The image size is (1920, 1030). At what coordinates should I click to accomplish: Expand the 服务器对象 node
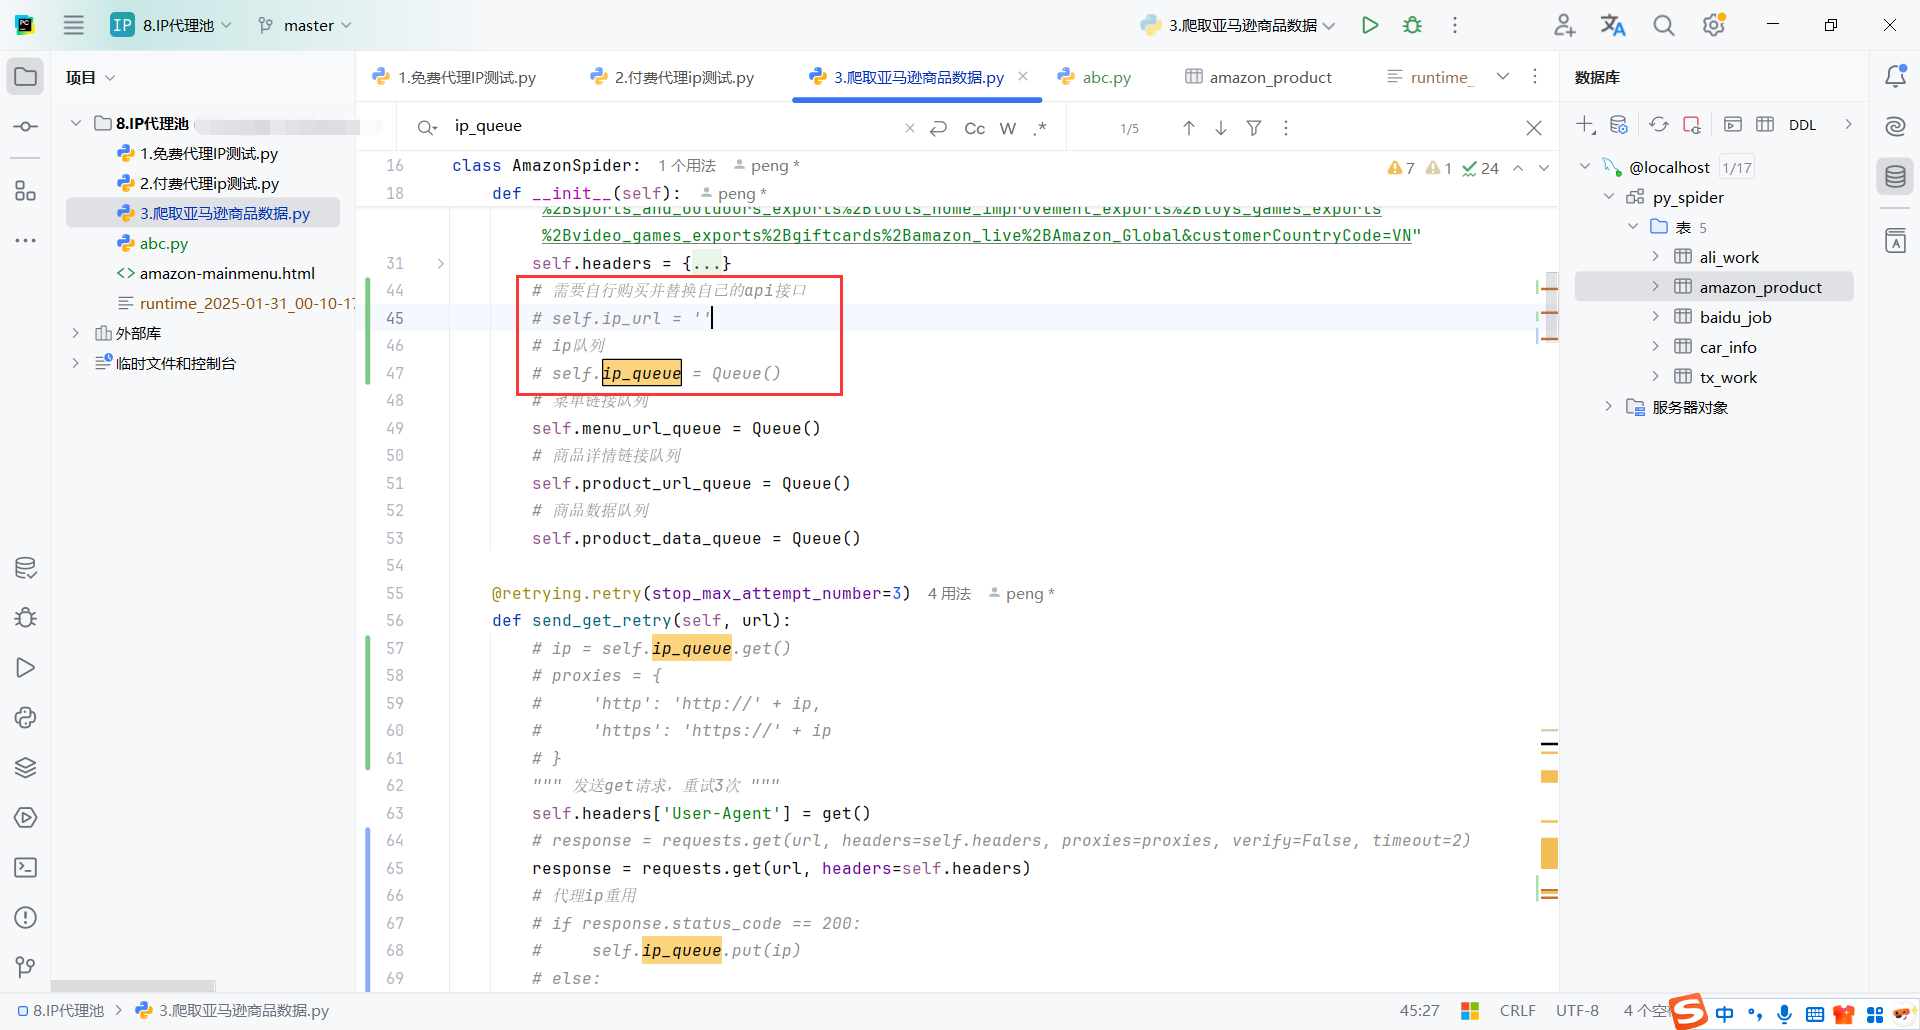[1608, 407]
